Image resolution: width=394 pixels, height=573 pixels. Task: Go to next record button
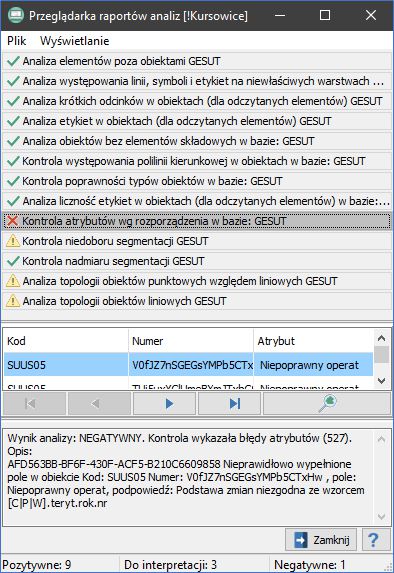[x=164, y=404]
